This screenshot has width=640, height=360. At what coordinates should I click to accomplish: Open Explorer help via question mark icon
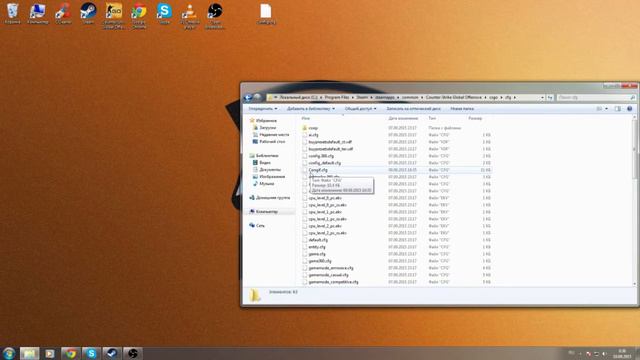click(629, 109)
